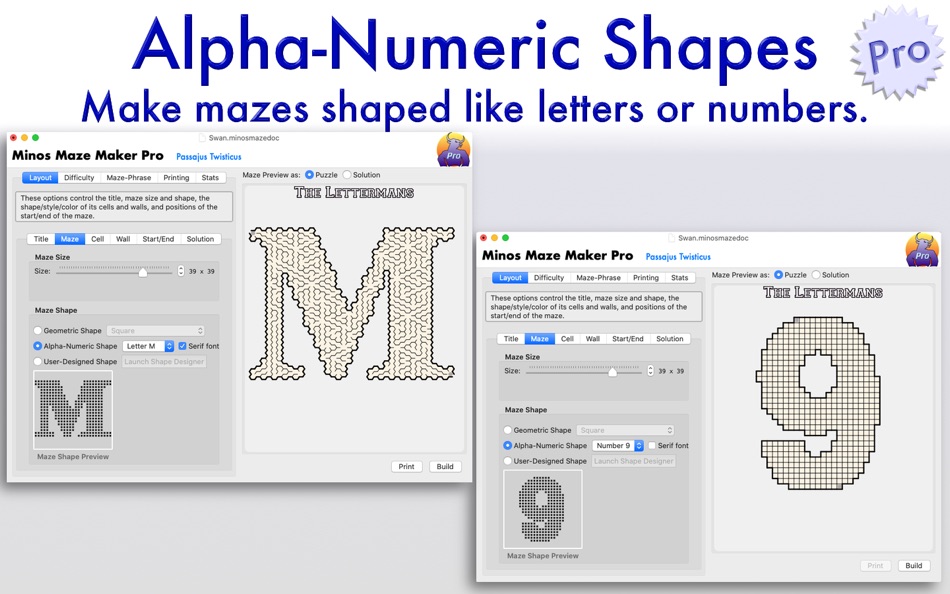This screenshot has height=594, width=950.
Task: Click the 9-shaped maze in preview area
Action: pos(819,403)
